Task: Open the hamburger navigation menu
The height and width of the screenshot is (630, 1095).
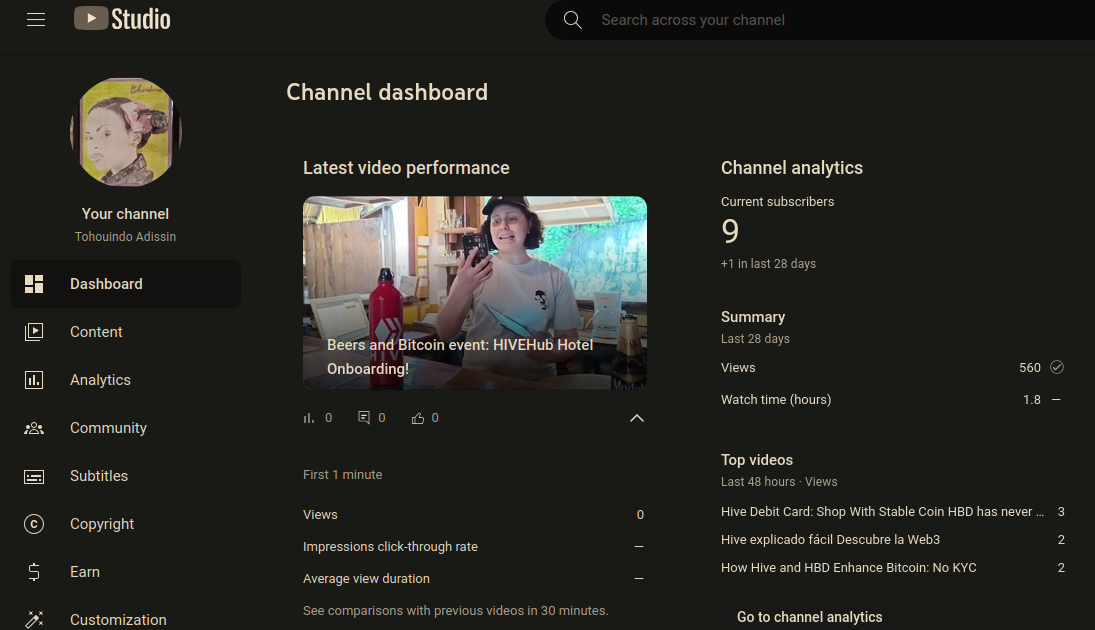Action: click(36, 20)
